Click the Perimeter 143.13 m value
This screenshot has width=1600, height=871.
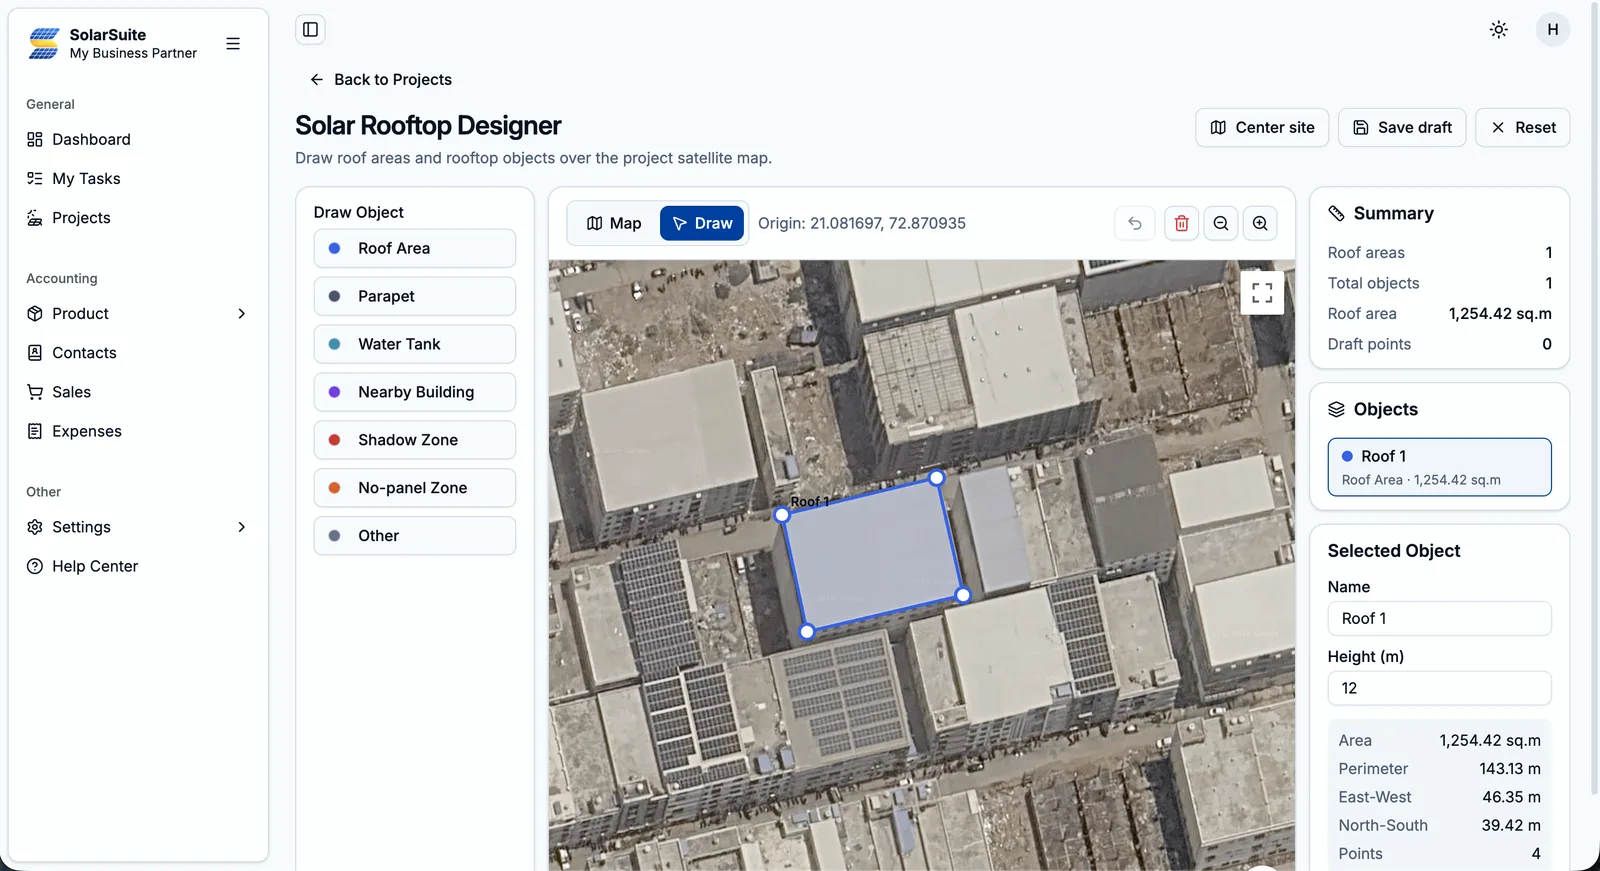pos(1510,769)
